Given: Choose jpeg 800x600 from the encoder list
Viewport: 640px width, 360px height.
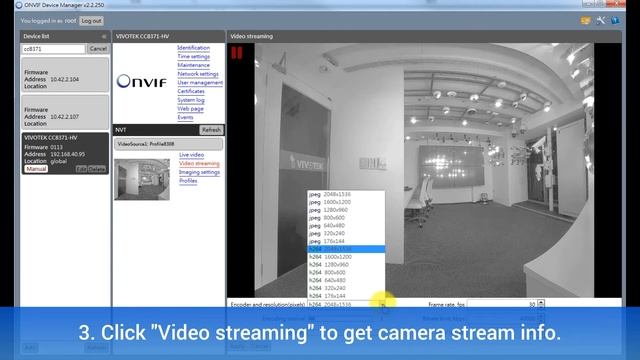Looking at the screenshot, I should [346, 218].
